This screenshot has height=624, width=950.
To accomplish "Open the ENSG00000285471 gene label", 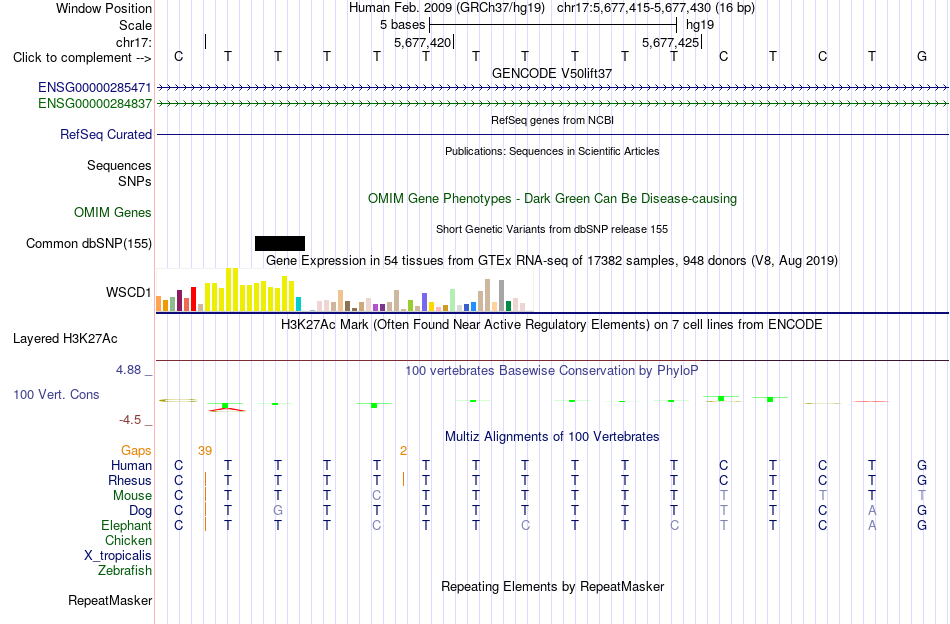I will coord(95,88).
